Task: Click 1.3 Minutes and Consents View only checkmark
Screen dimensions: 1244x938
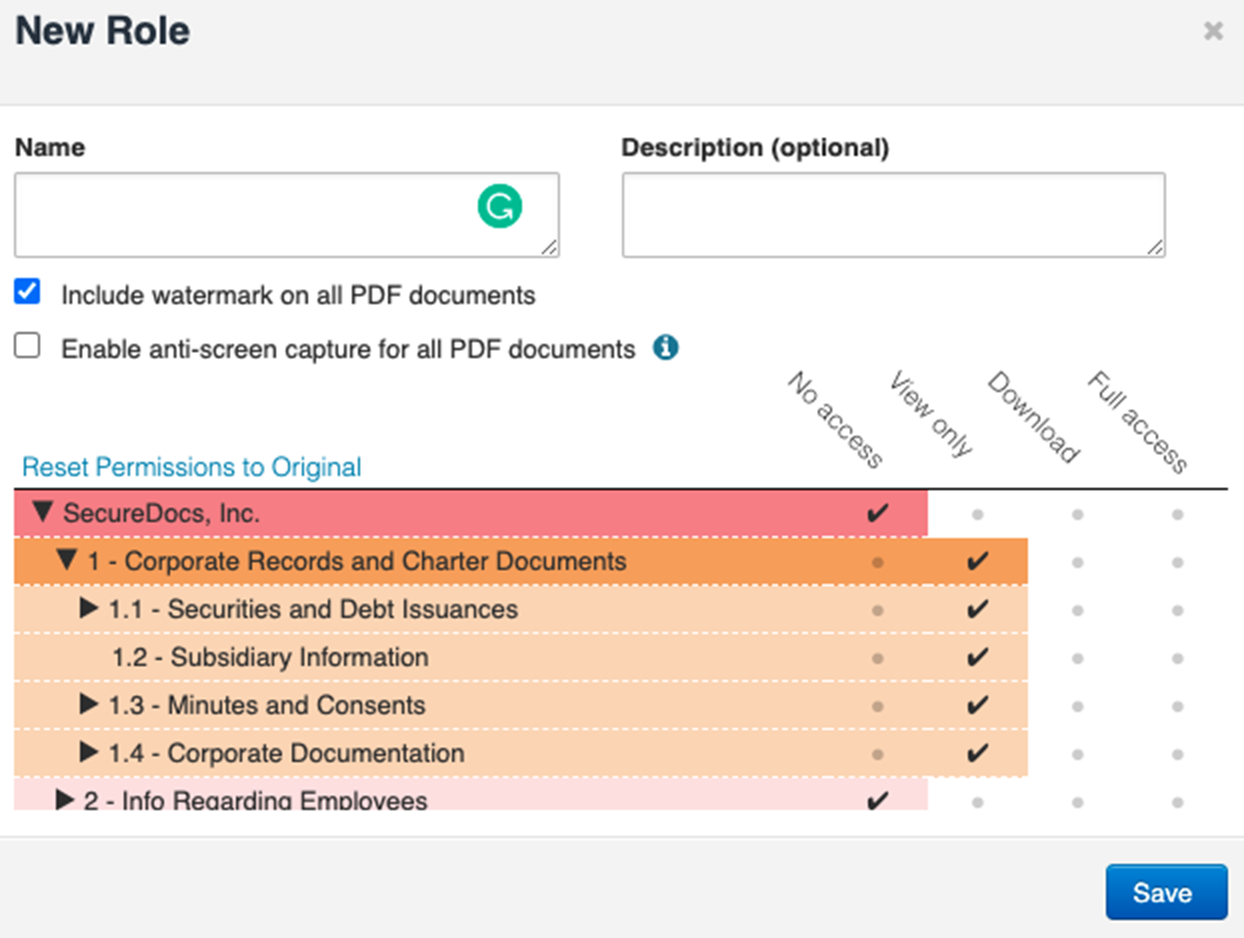Action: (x=977, y=706)
